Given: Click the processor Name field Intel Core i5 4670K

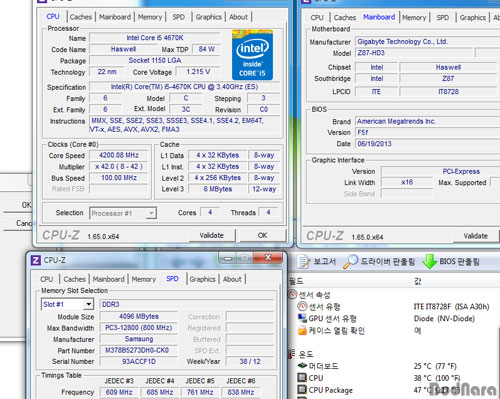Looking at the screenshot, I should 155,38.
